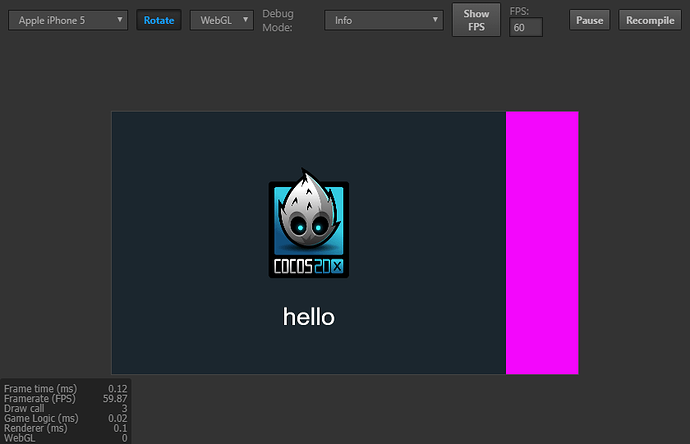This screenshot has height=444, width=690.
Task: Click the Game Logic (ms) stat row
Action: tap(66, 418)
